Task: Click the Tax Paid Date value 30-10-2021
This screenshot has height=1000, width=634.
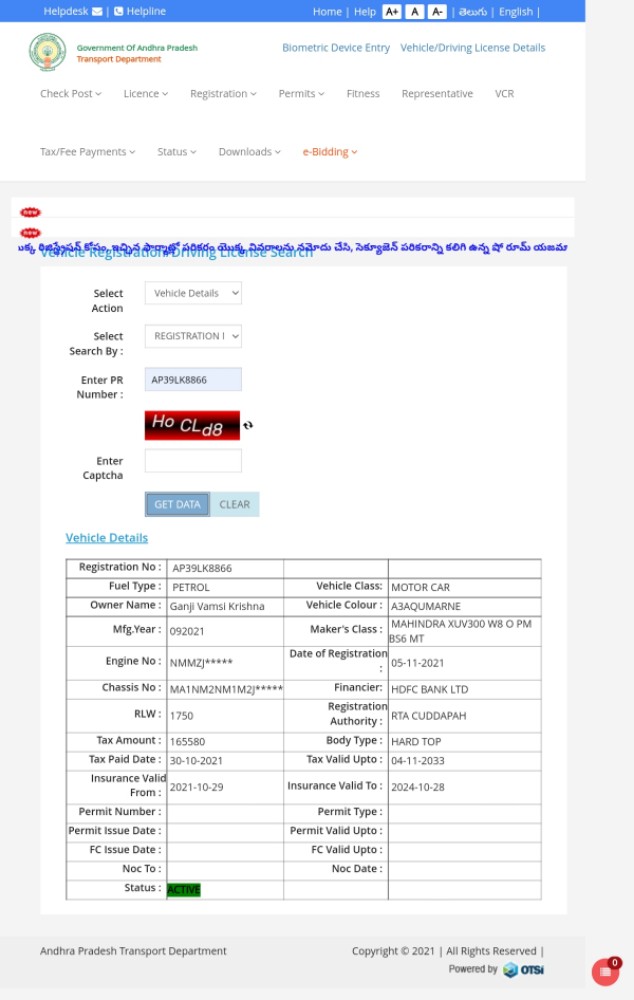Action: (x=196, y=761)
